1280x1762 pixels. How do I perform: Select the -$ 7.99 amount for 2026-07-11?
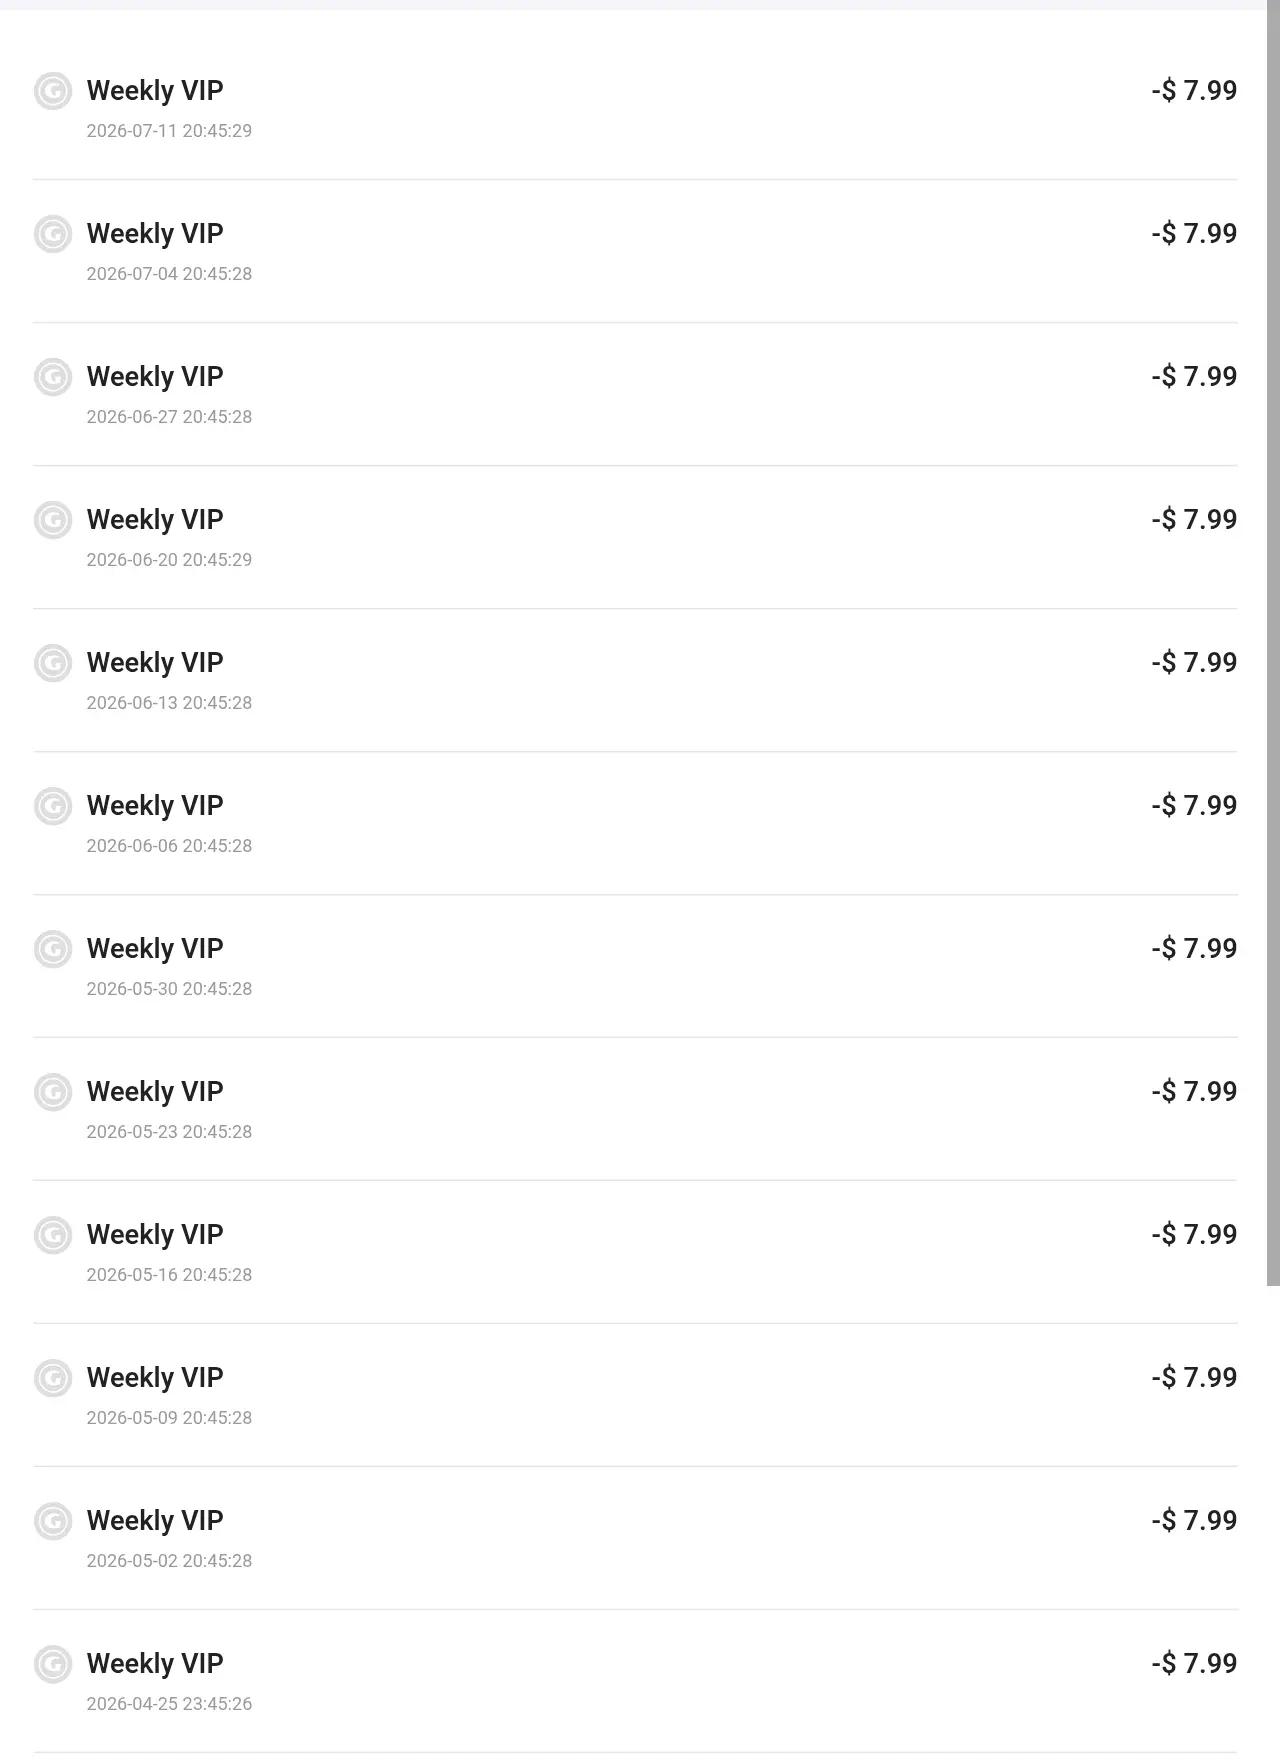coord(1194,90)
